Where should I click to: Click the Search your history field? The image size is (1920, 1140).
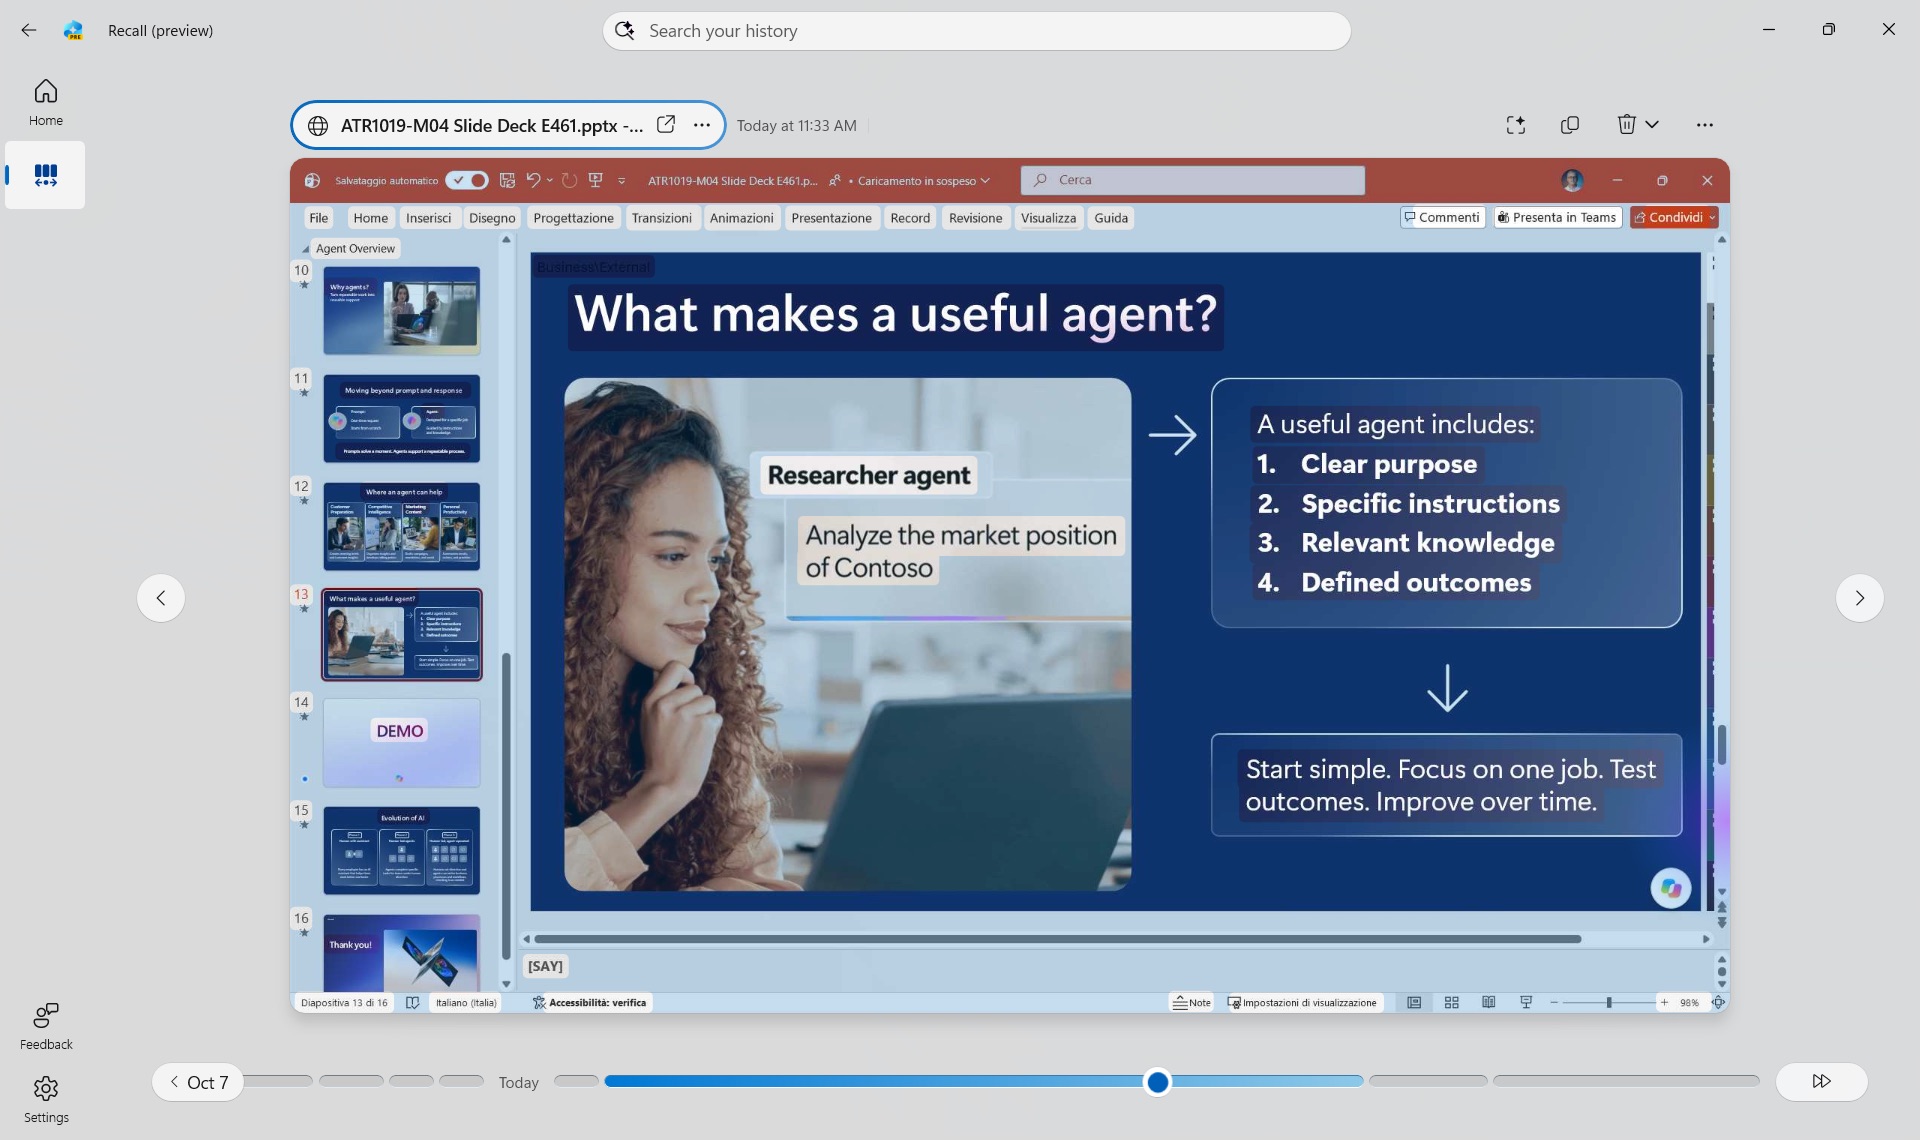click(976, 31)
